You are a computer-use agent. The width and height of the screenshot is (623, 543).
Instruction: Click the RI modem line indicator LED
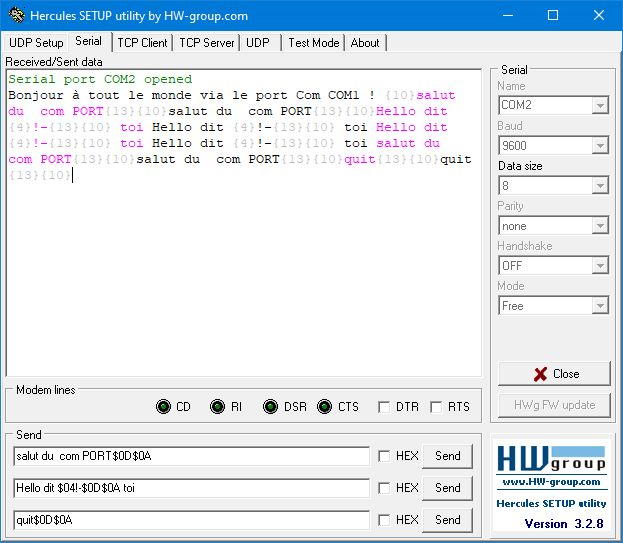[217, 407]
